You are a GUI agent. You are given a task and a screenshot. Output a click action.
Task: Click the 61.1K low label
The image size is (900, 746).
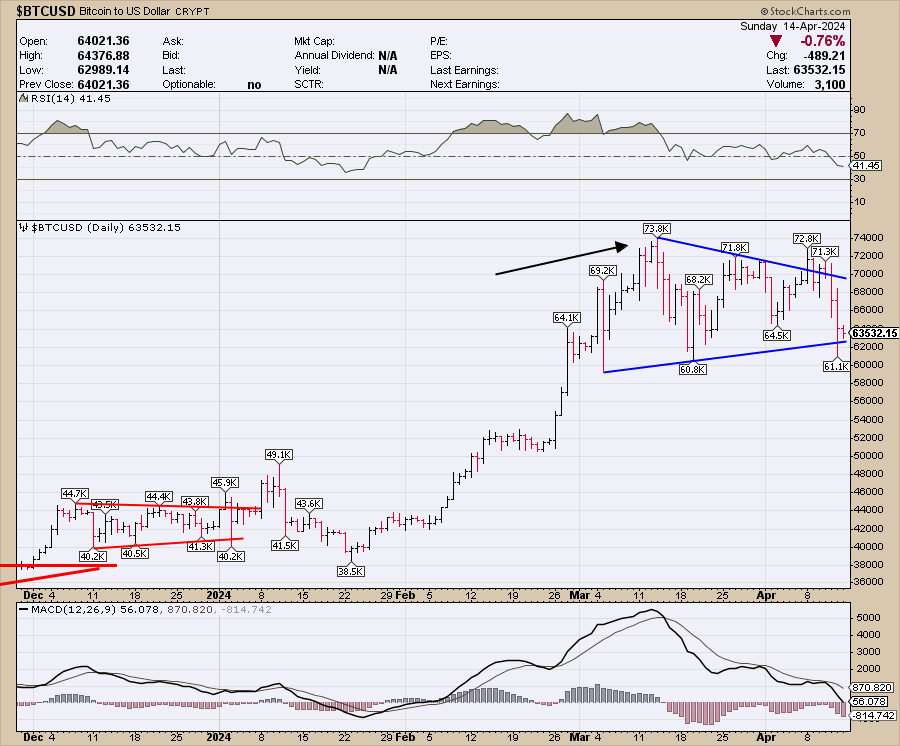click(836, 366)
